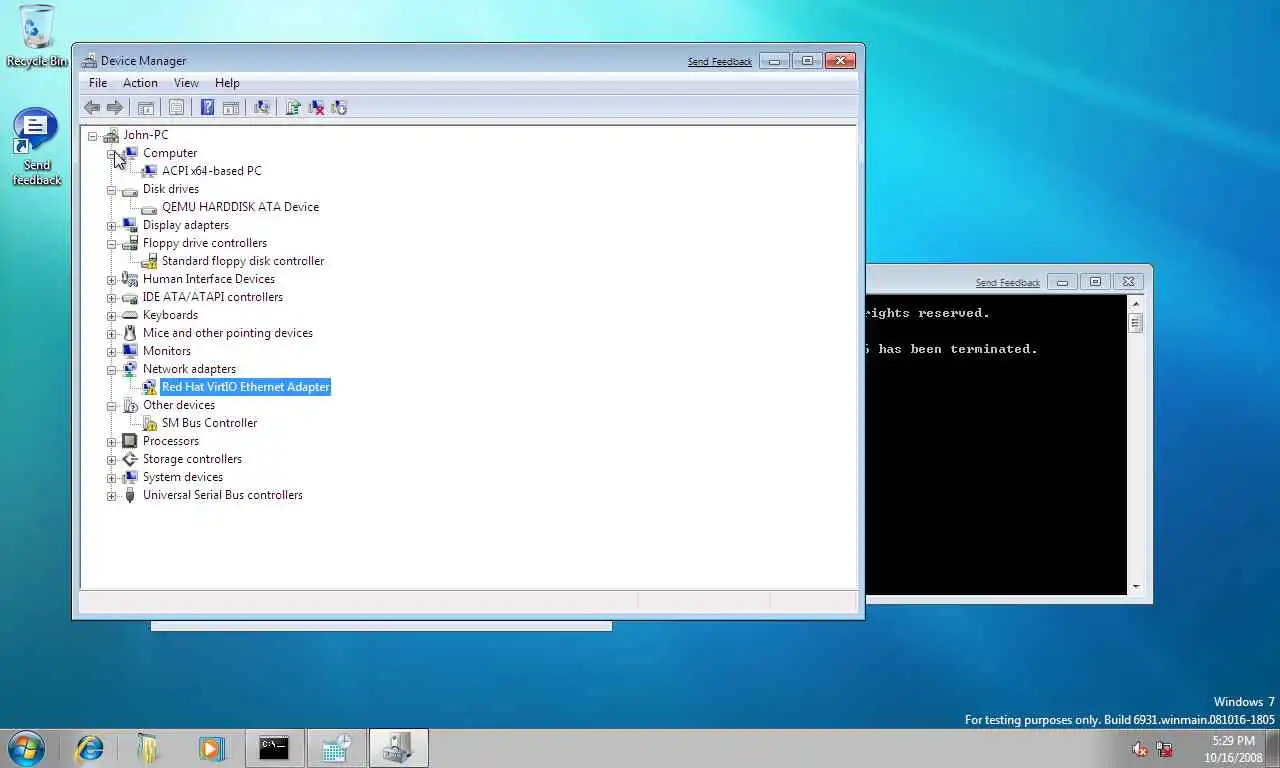Screen dimensions: 1280x768
Task: Click the Send feedback desktop shortcut
Action: tap(37, 147)
